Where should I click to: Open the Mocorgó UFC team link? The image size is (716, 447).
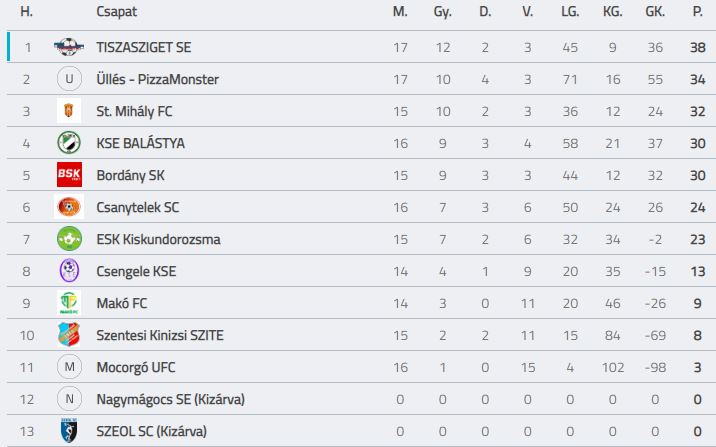136,367
